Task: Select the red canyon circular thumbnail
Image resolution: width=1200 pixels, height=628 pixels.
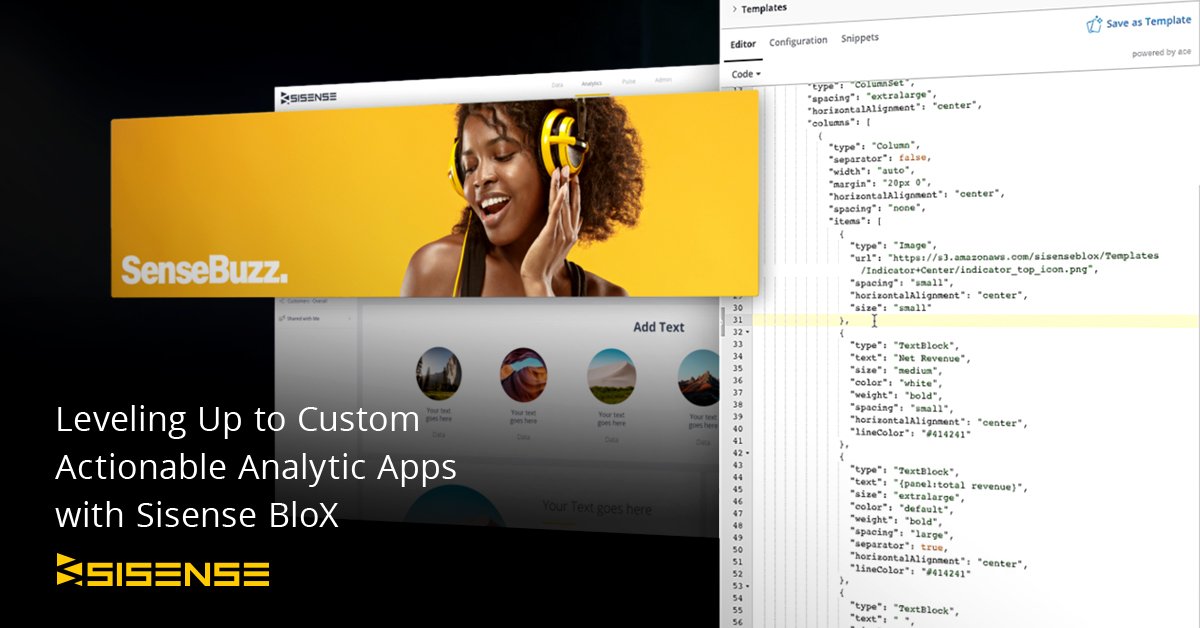Action: point(523,375)
